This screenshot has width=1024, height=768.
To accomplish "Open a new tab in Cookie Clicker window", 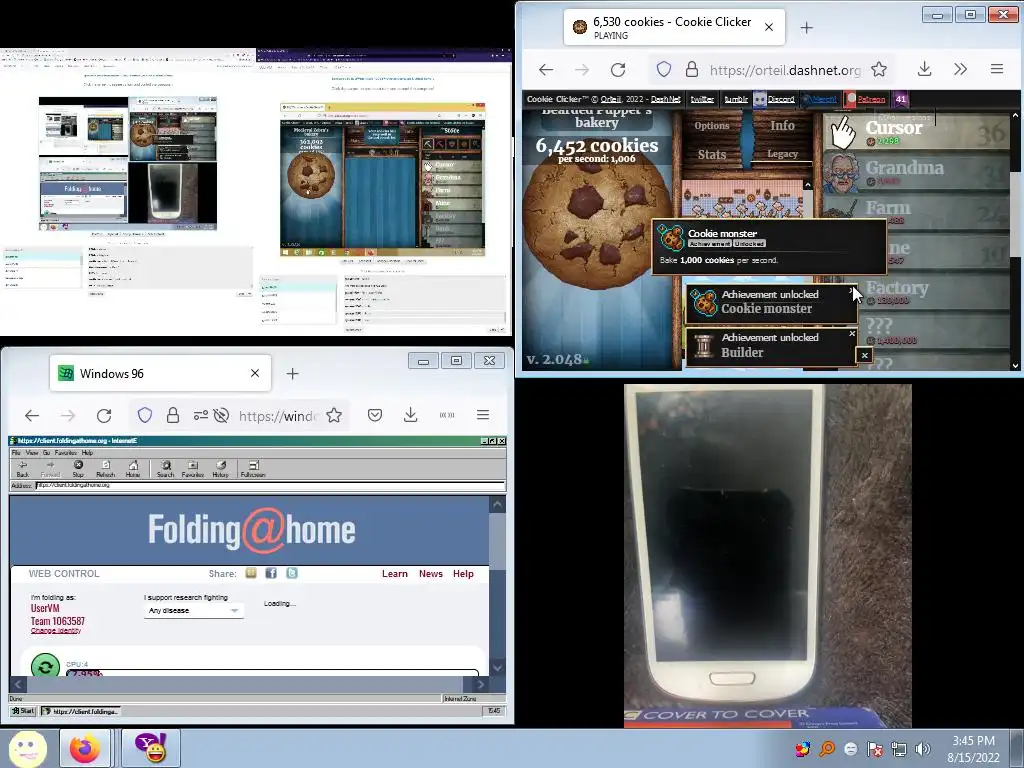I will 807,27.
